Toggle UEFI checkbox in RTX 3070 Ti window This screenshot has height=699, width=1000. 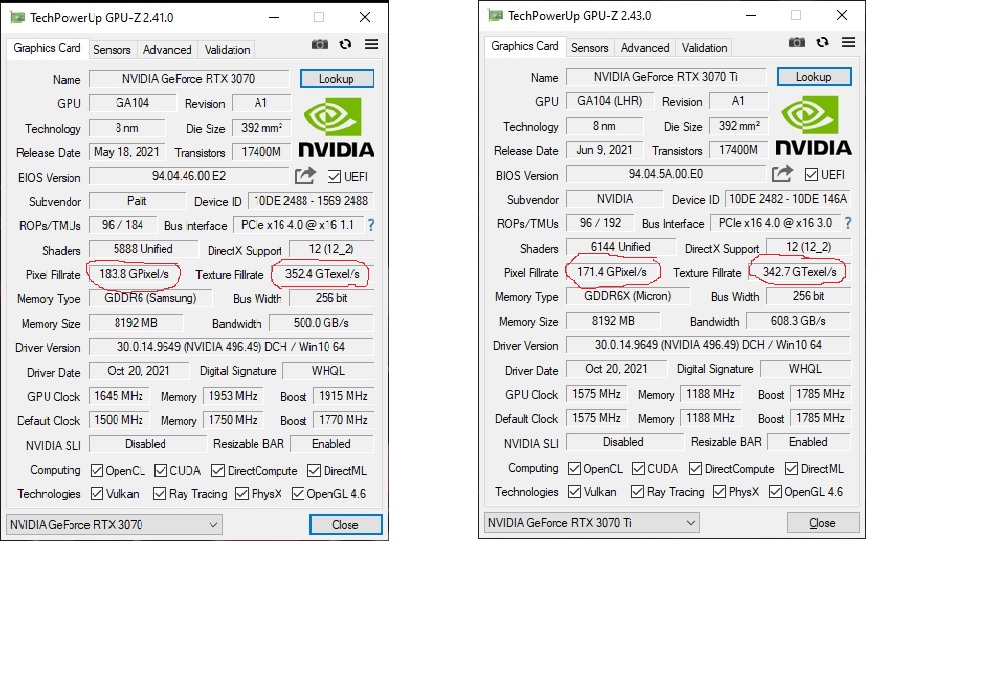click(811, 175)
